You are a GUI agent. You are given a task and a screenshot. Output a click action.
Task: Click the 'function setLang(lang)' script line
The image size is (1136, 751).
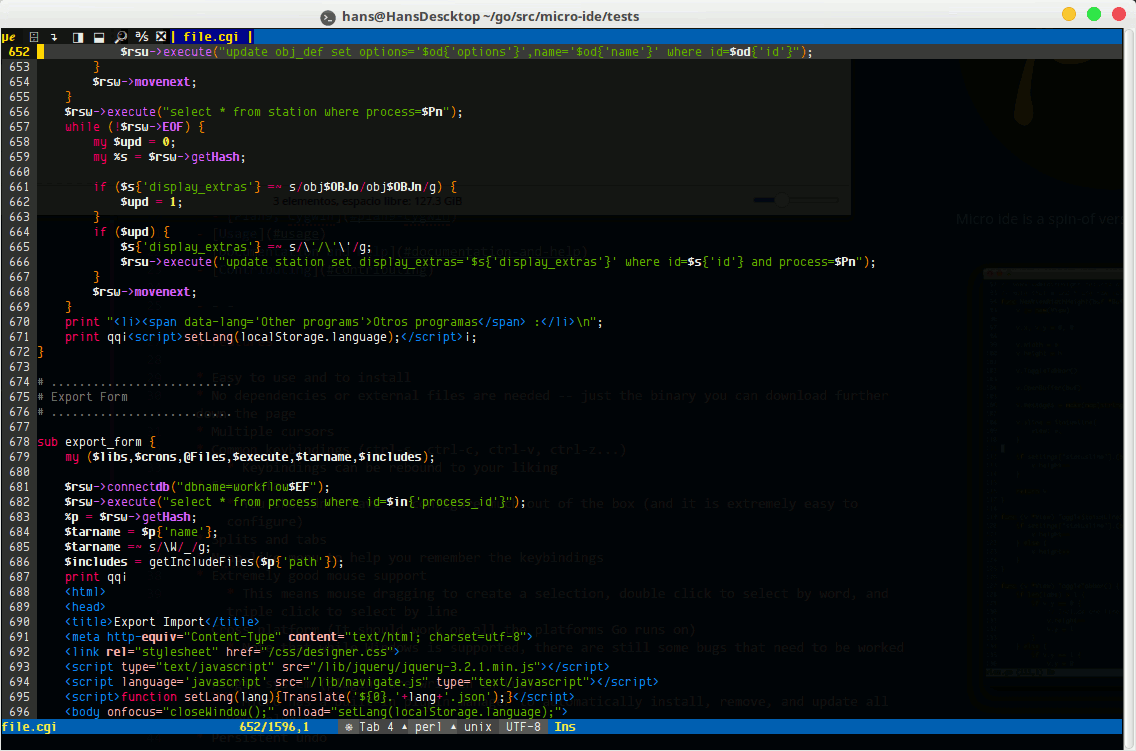click(x=320, y=697)
